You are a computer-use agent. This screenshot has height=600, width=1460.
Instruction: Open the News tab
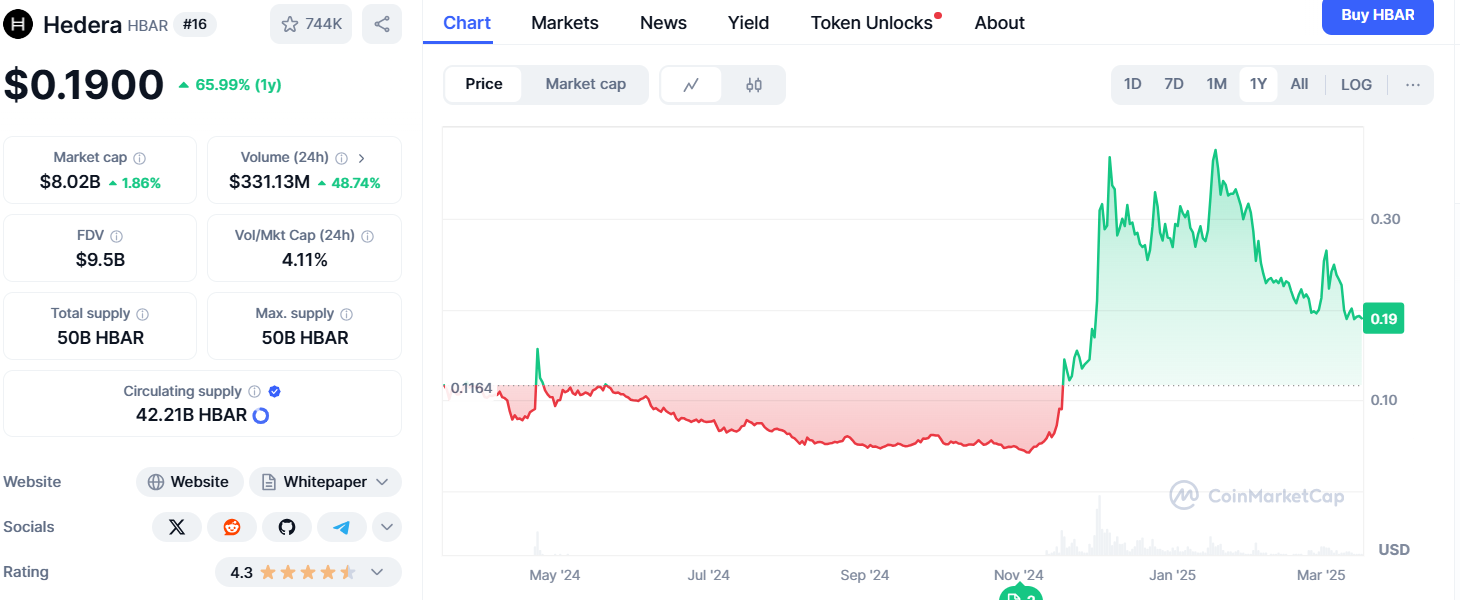click(x=664, y=23)
